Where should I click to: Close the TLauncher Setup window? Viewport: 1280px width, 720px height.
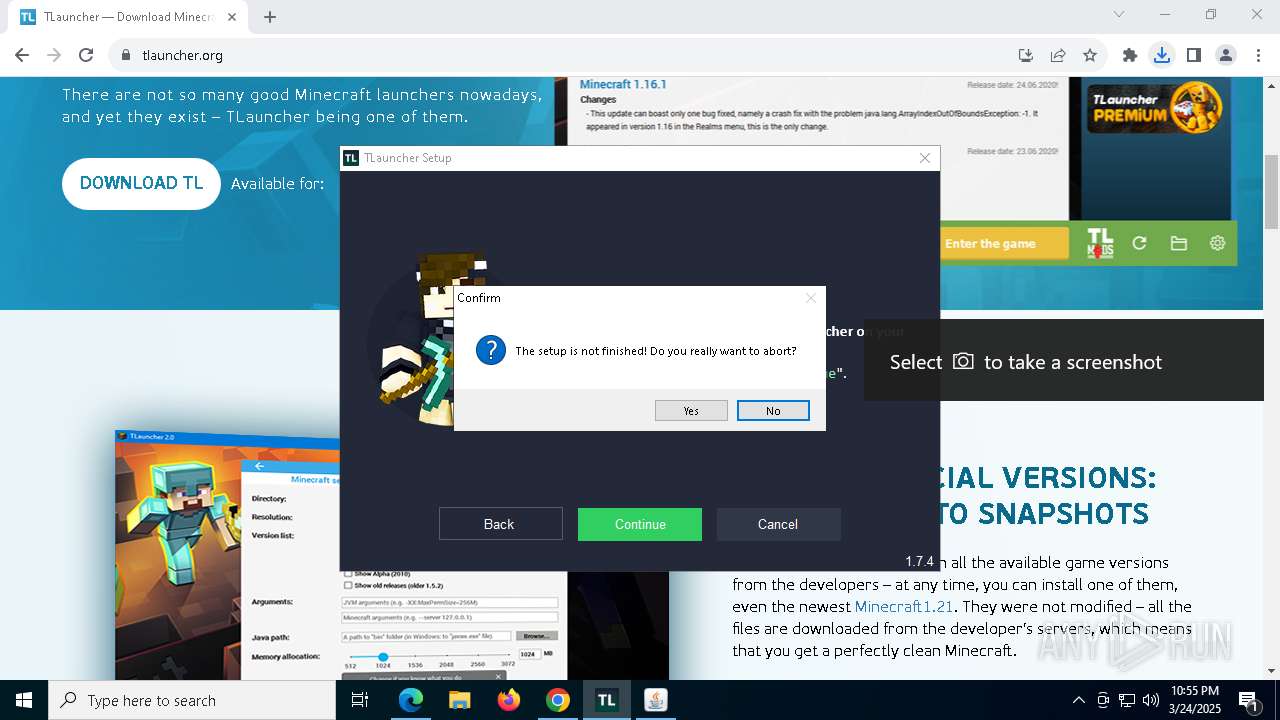pyautogui.click(x=925, y=158)
